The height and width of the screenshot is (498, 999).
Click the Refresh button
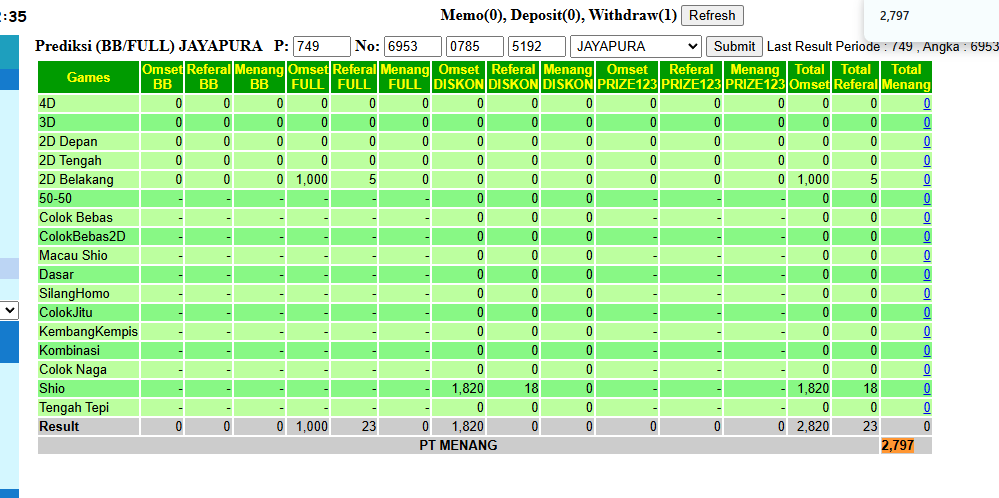point(712,15)
